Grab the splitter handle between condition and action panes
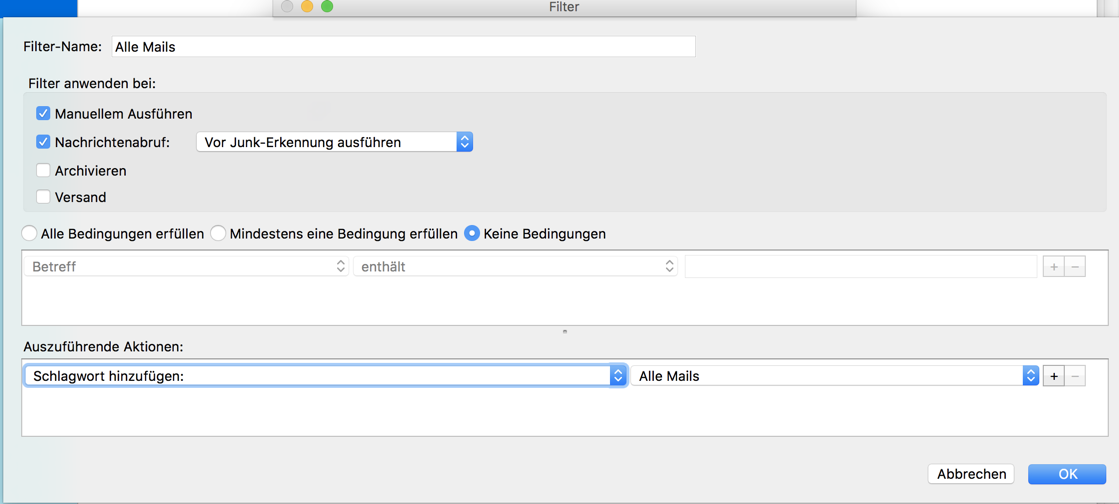This screenshot has width=1119, height=504. click(x=564, y=331)
